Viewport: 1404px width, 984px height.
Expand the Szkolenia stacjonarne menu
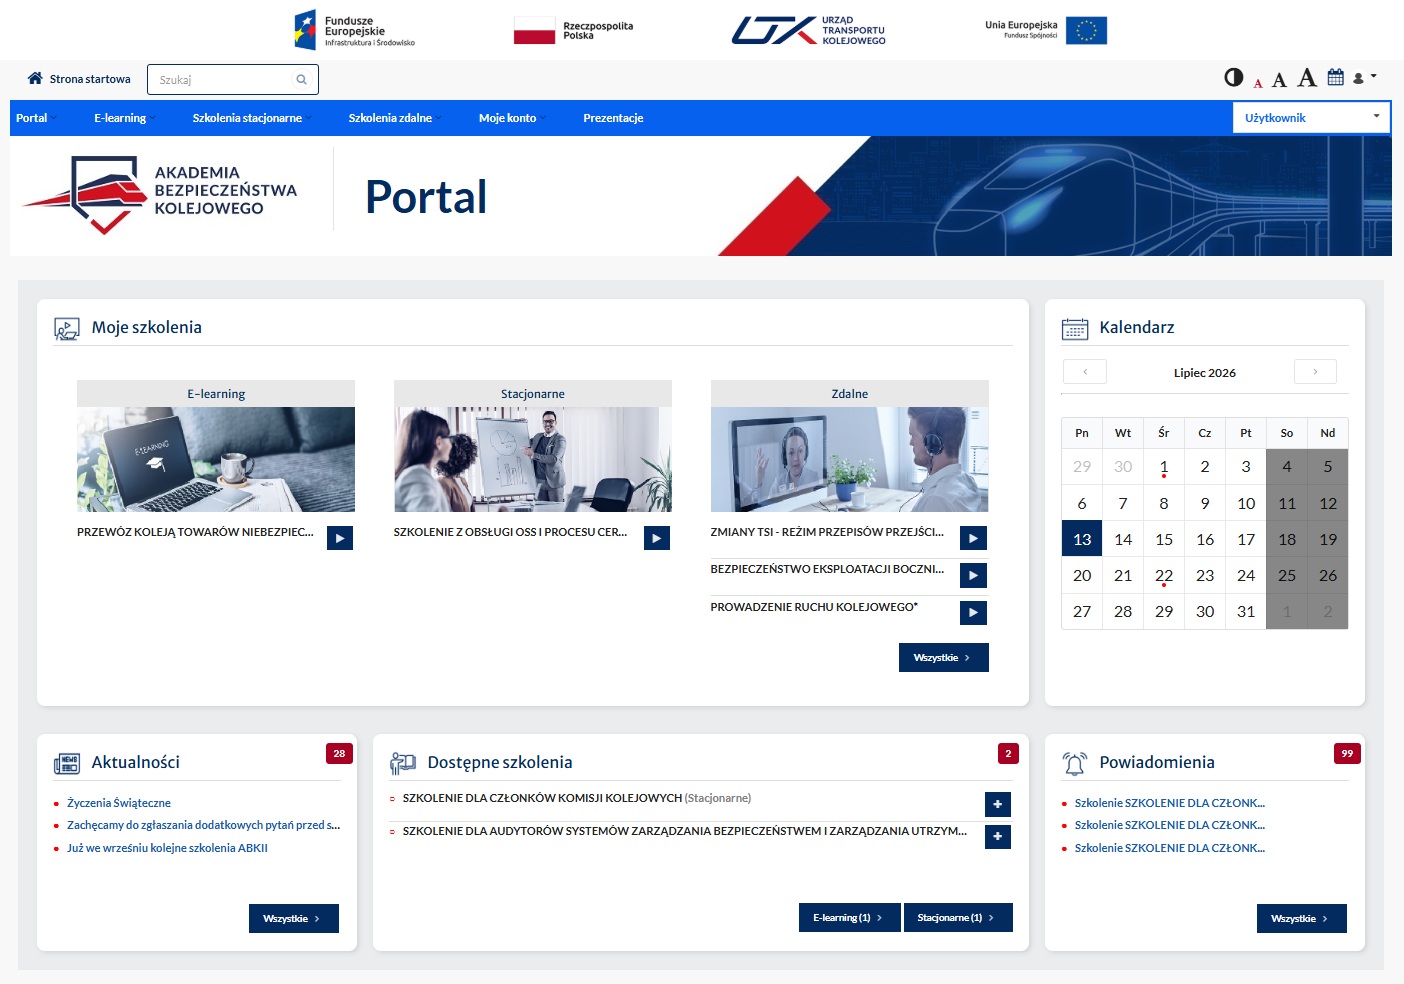point(250,118)
